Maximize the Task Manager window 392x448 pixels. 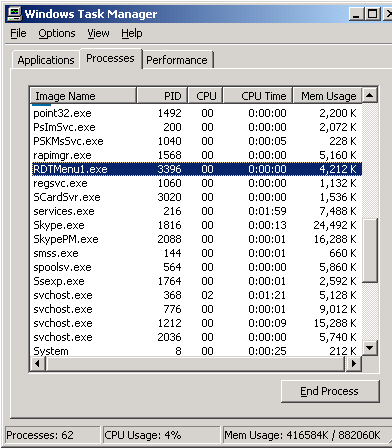tap(372, 14)
